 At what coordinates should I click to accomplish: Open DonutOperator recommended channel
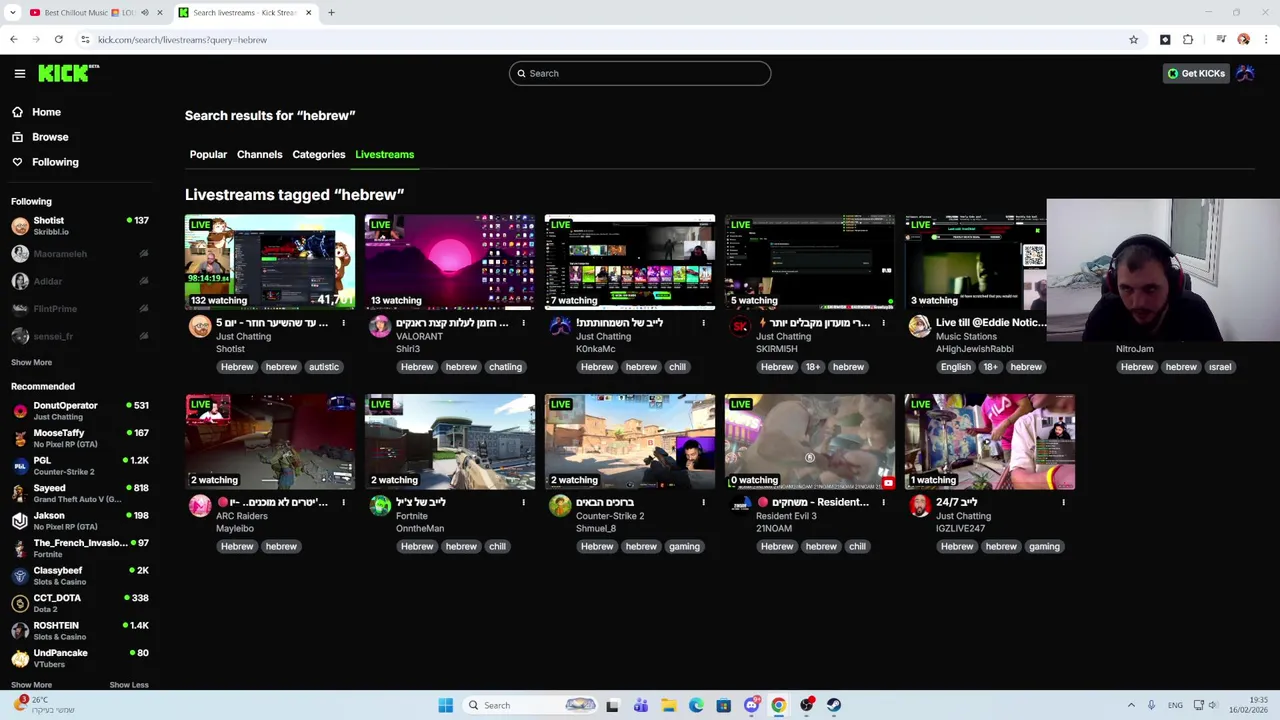point(80,410)
